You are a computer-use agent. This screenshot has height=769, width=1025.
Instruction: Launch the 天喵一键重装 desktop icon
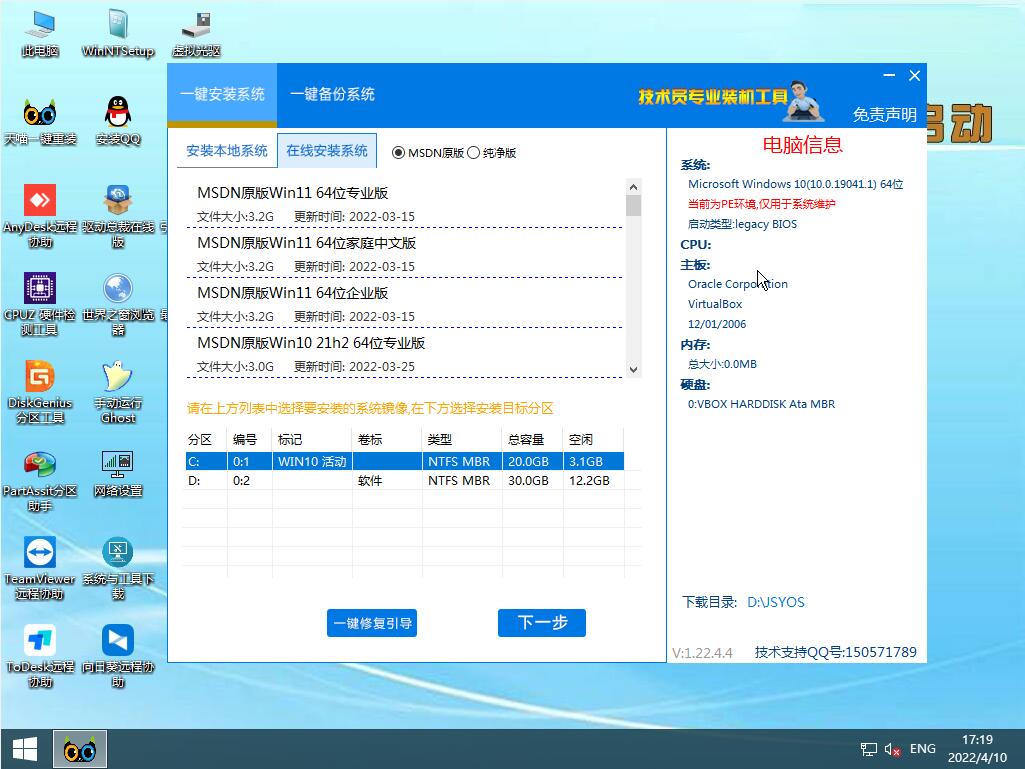(x=40, y=122)
